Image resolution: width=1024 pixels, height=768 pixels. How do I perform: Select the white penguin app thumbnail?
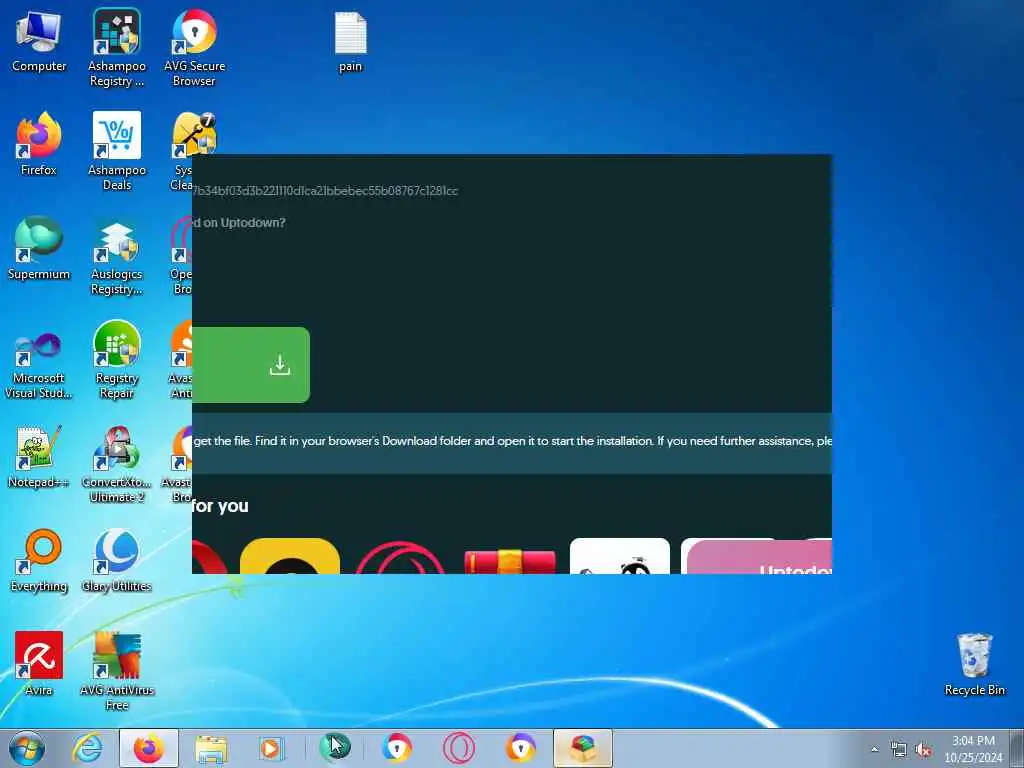[x=620, y=556]
